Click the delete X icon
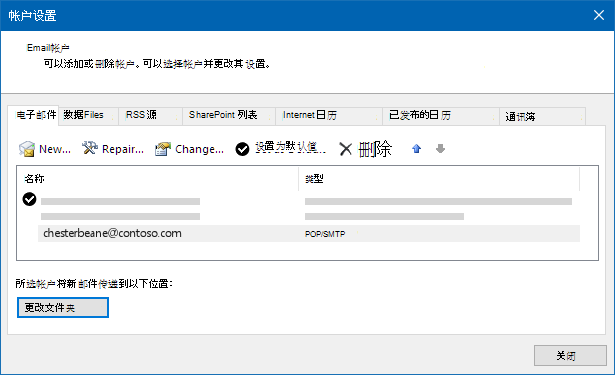This screenshot has height=375, width=615. (x=346, y=149)
